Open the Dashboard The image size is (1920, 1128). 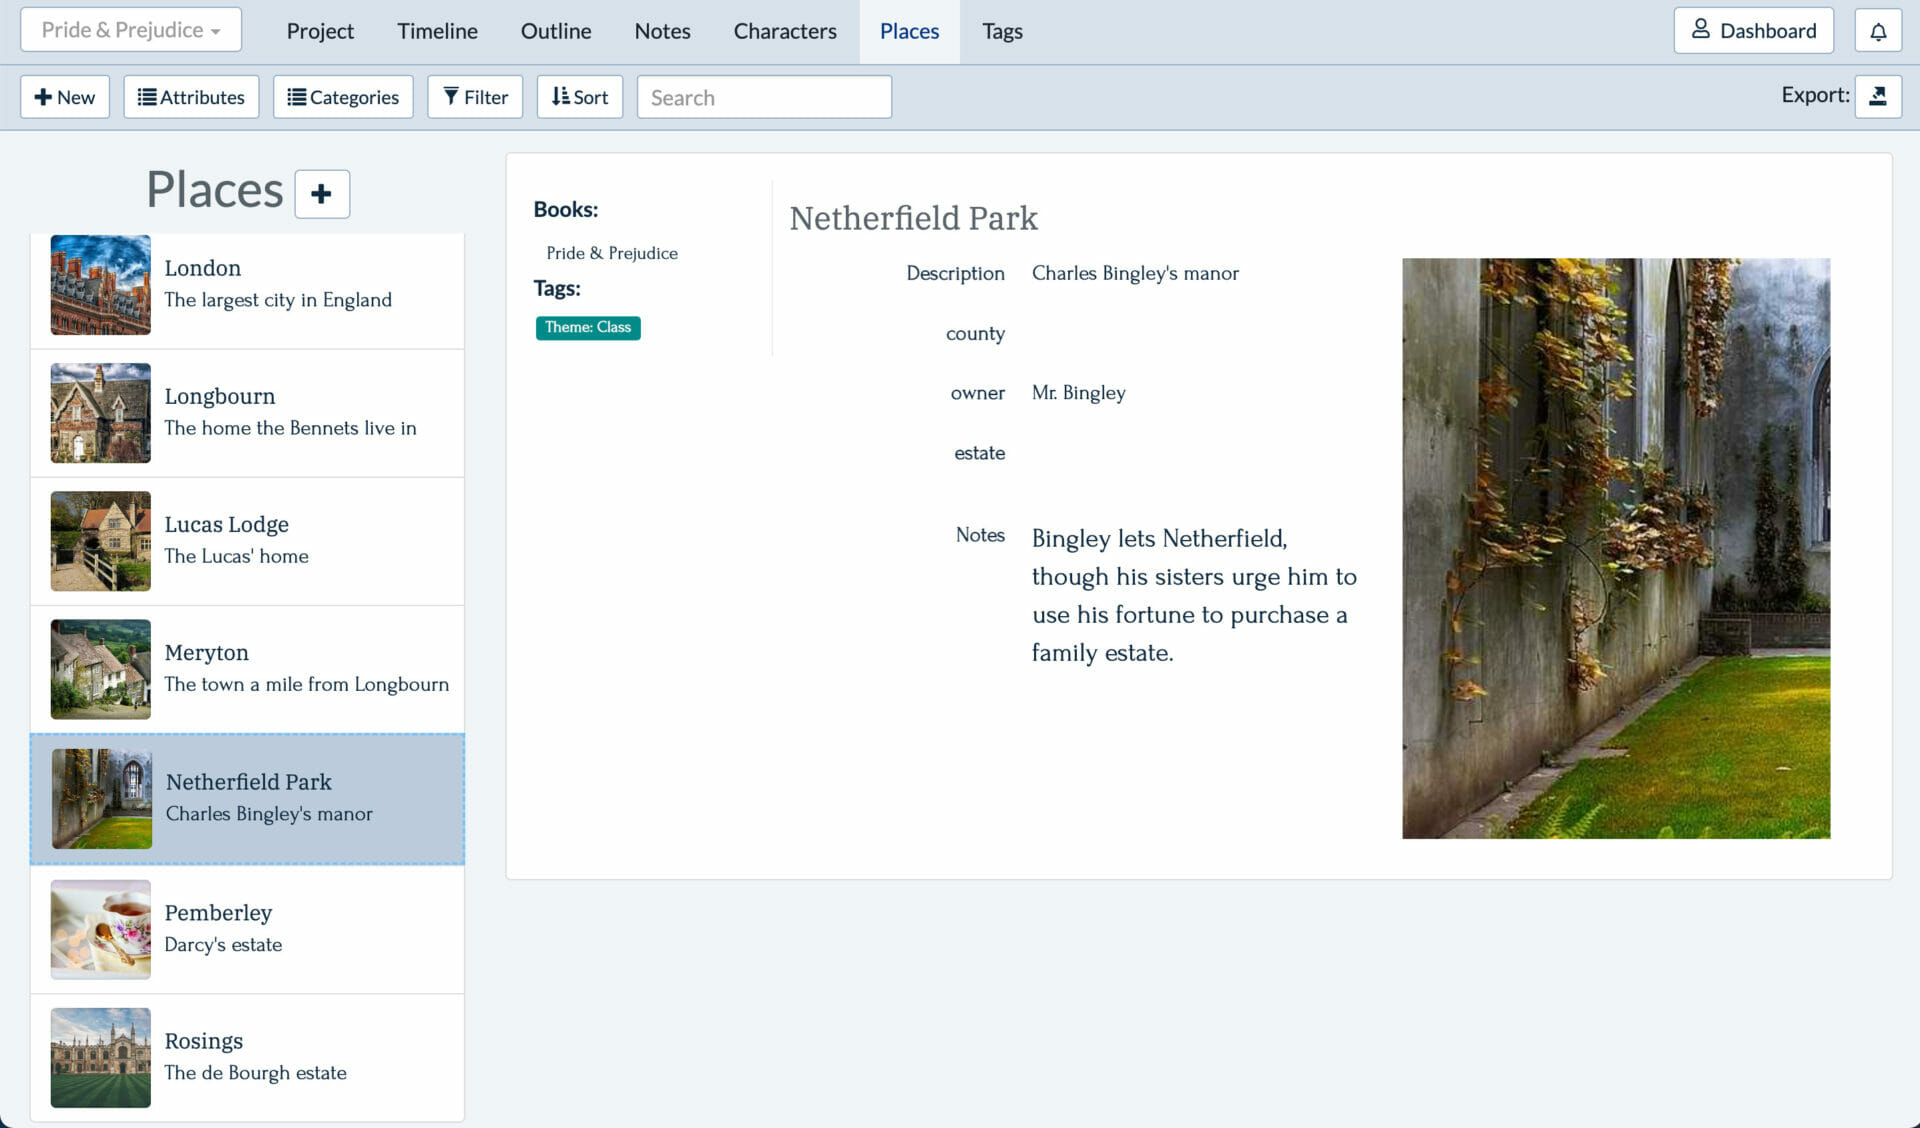[x=1753, y=29]
